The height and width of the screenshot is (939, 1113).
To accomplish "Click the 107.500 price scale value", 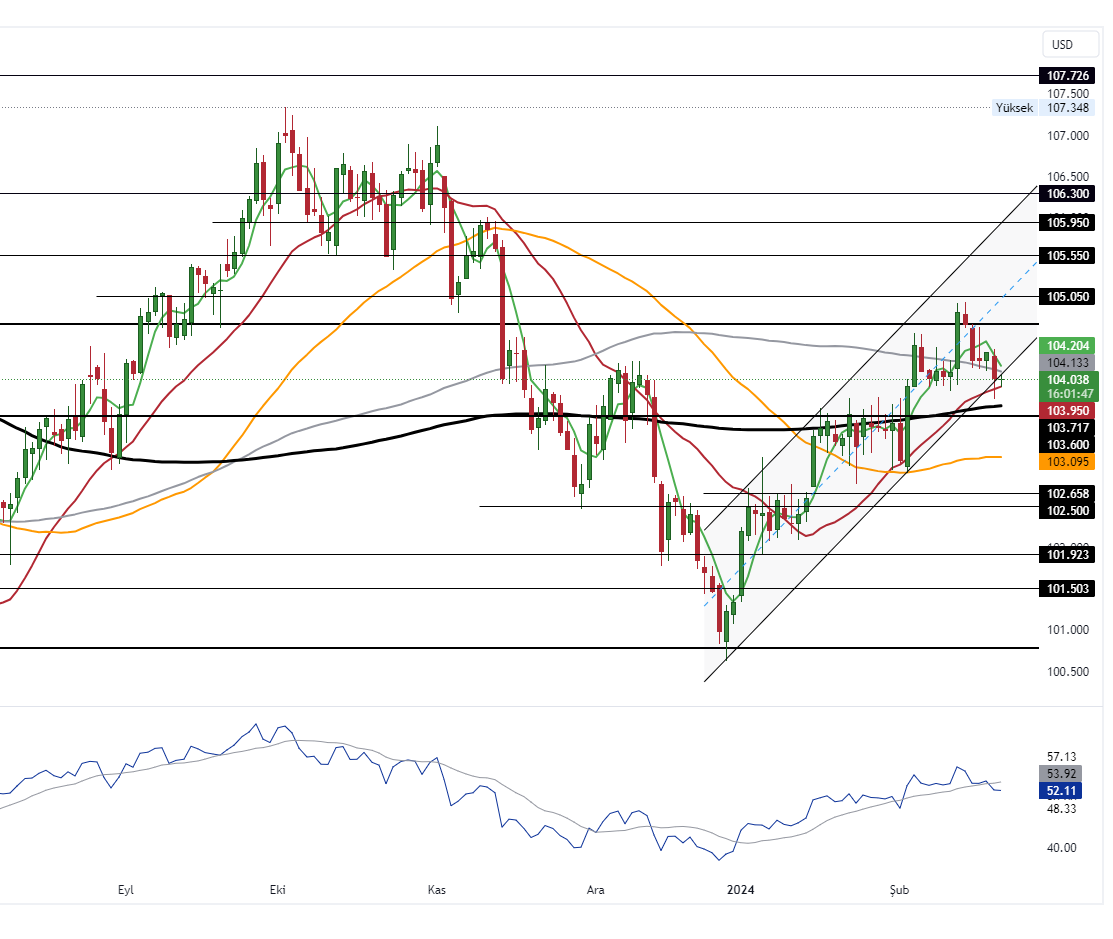I will pyautogui.click(x=1068, y=94).
